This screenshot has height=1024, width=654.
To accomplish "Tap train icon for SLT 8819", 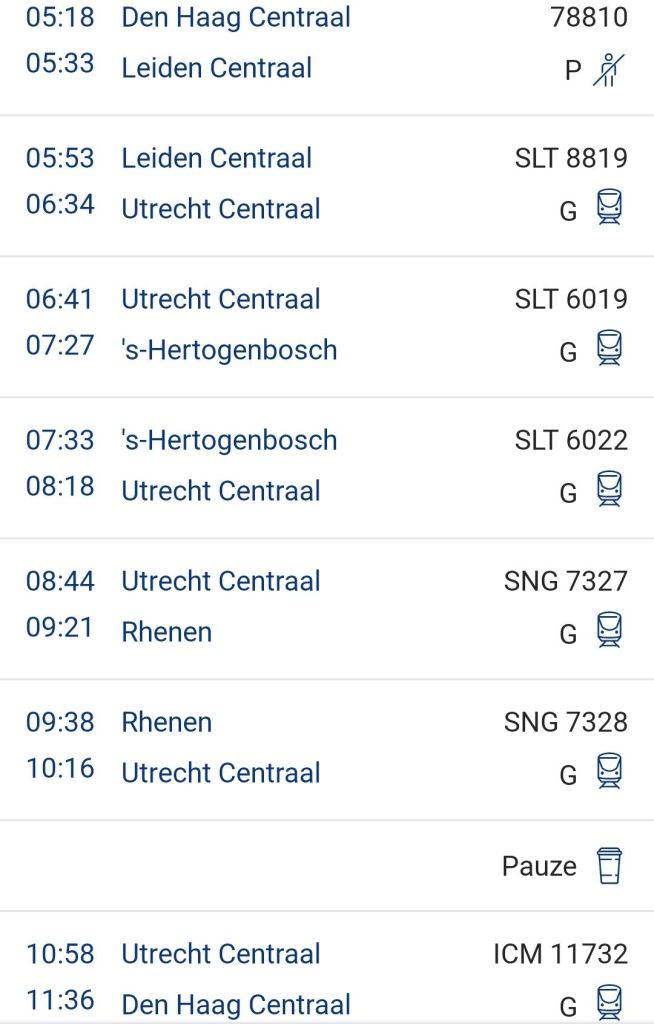I will 609,207.
